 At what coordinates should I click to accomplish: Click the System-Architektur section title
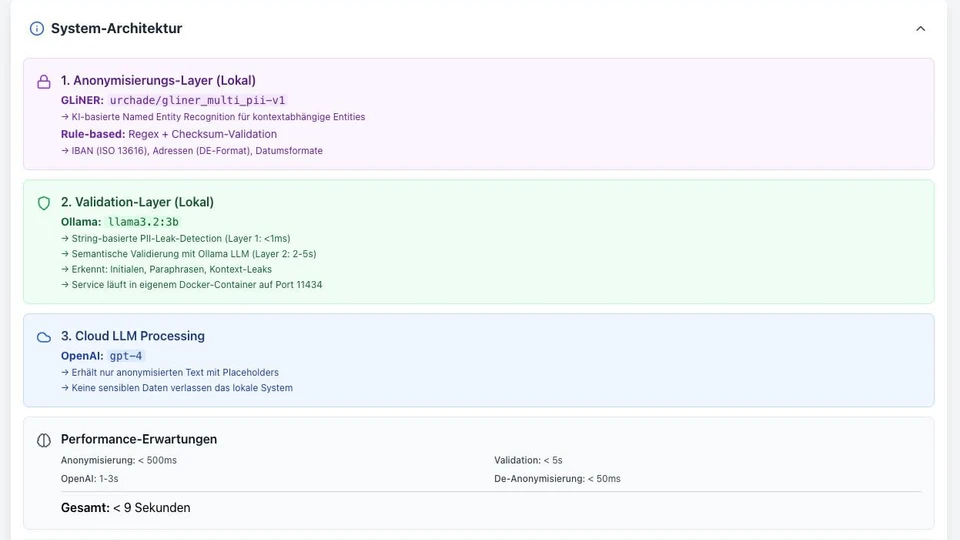pyautogui.click(x=116, y=29)
